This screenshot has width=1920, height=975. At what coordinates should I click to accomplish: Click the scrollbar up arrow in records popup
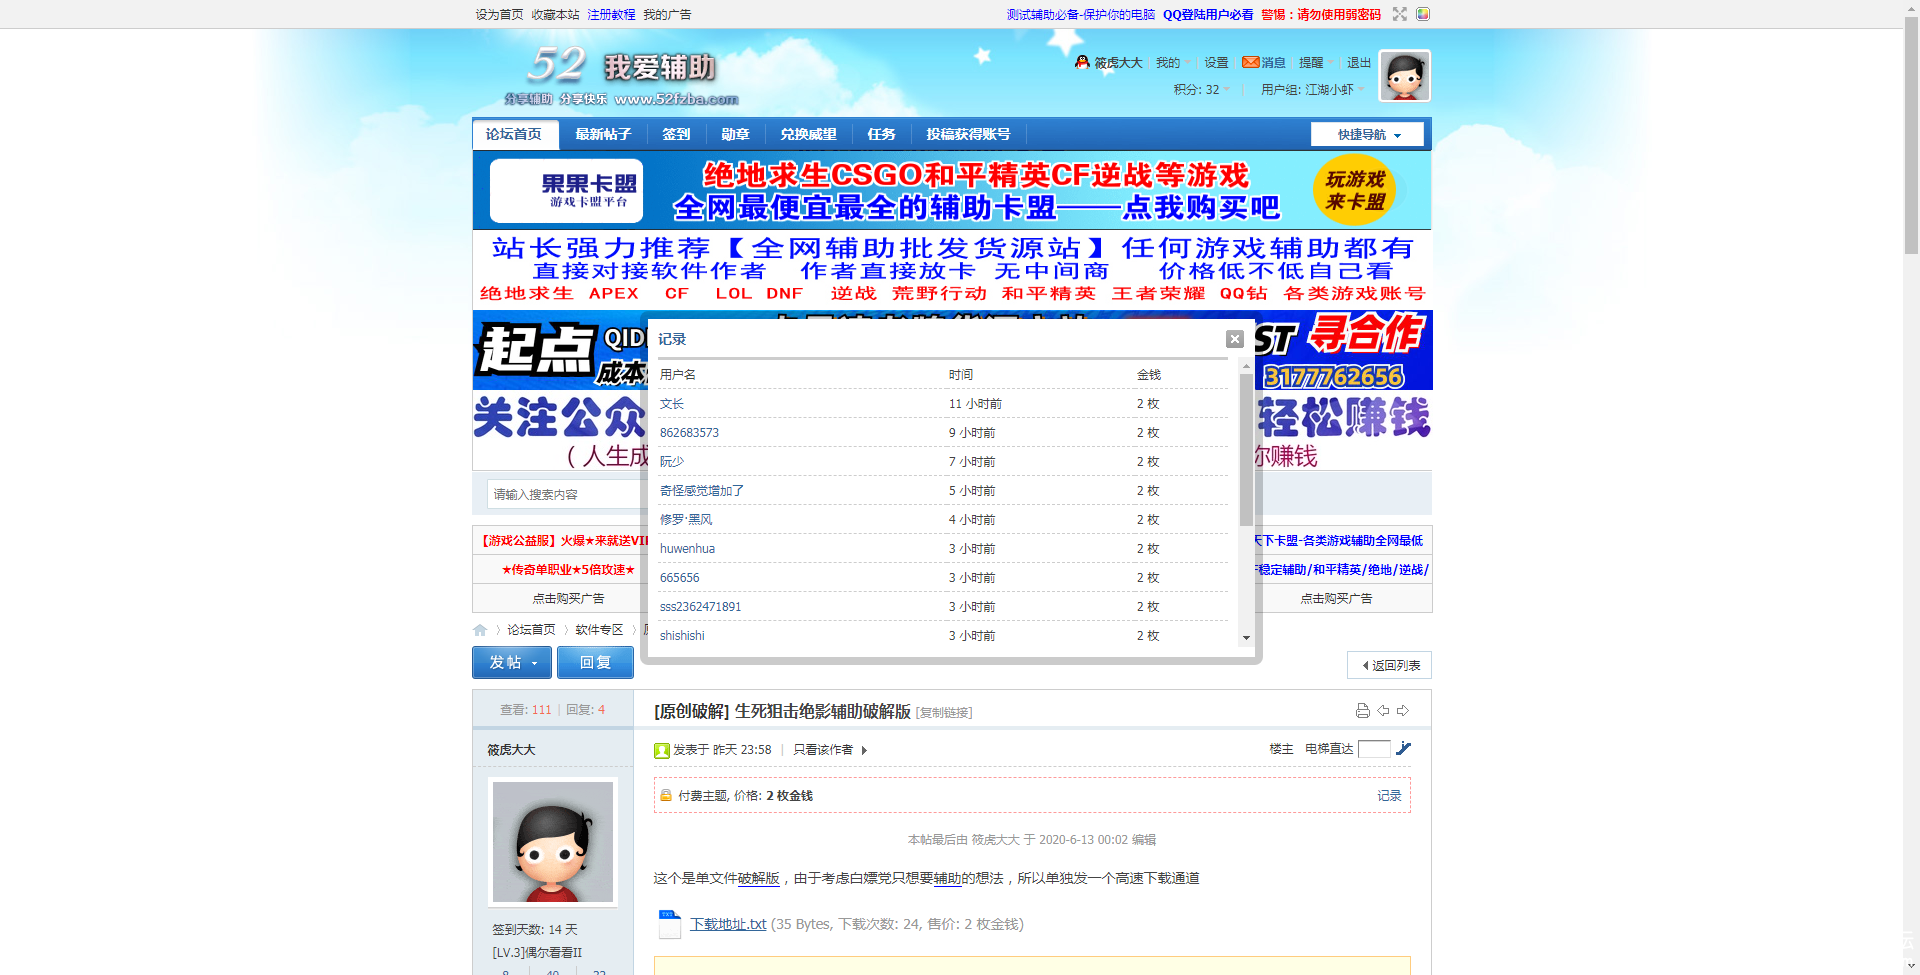[1246, 366]
